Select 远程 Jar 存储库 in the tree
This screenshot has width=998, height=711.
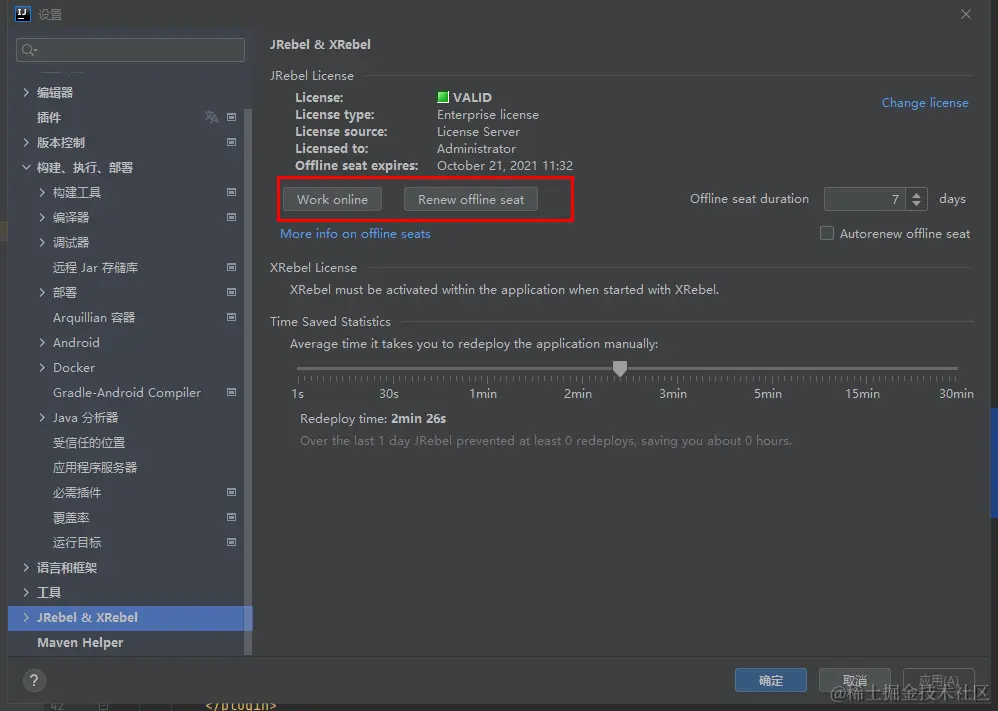95,267
